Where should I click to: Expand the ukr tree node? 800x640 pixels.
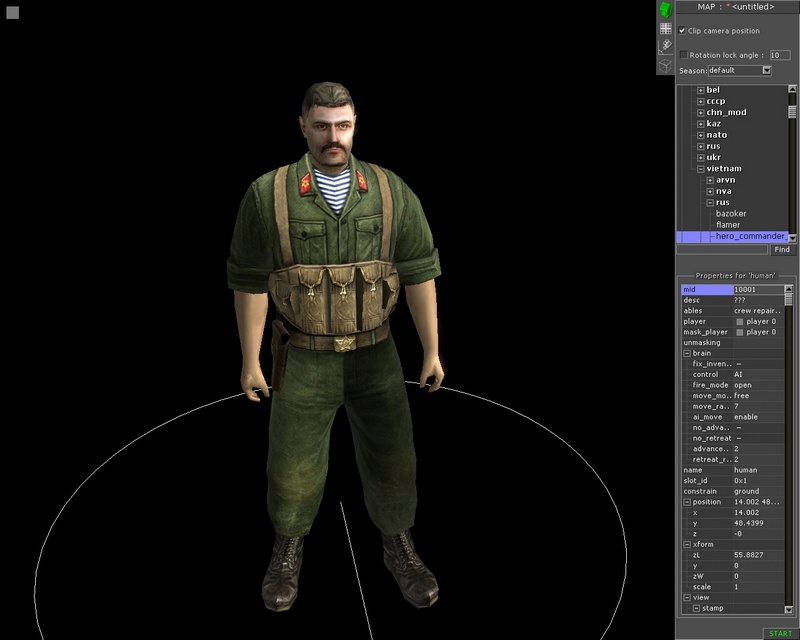coord(701,158)
